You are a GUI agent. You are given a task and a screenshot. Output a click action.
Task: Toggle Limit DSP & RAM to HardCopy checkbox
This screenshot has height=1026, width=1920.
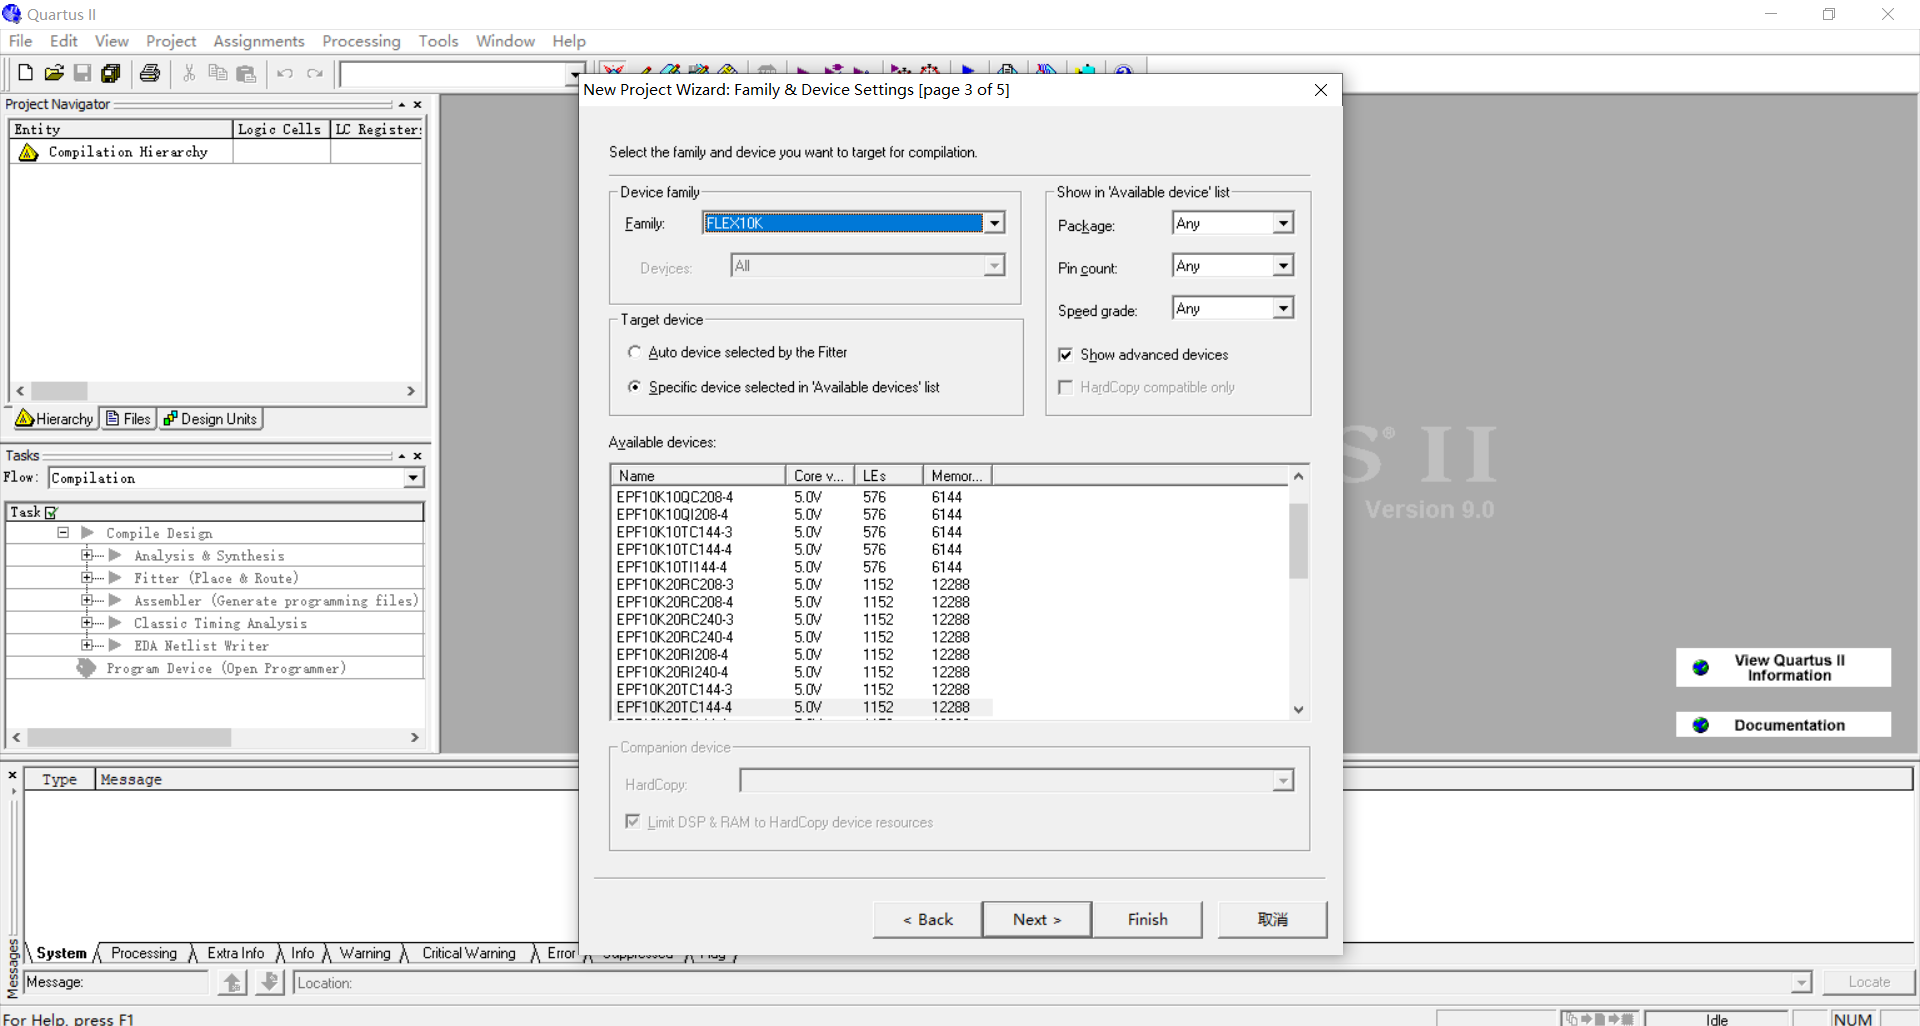coord(632,821)
